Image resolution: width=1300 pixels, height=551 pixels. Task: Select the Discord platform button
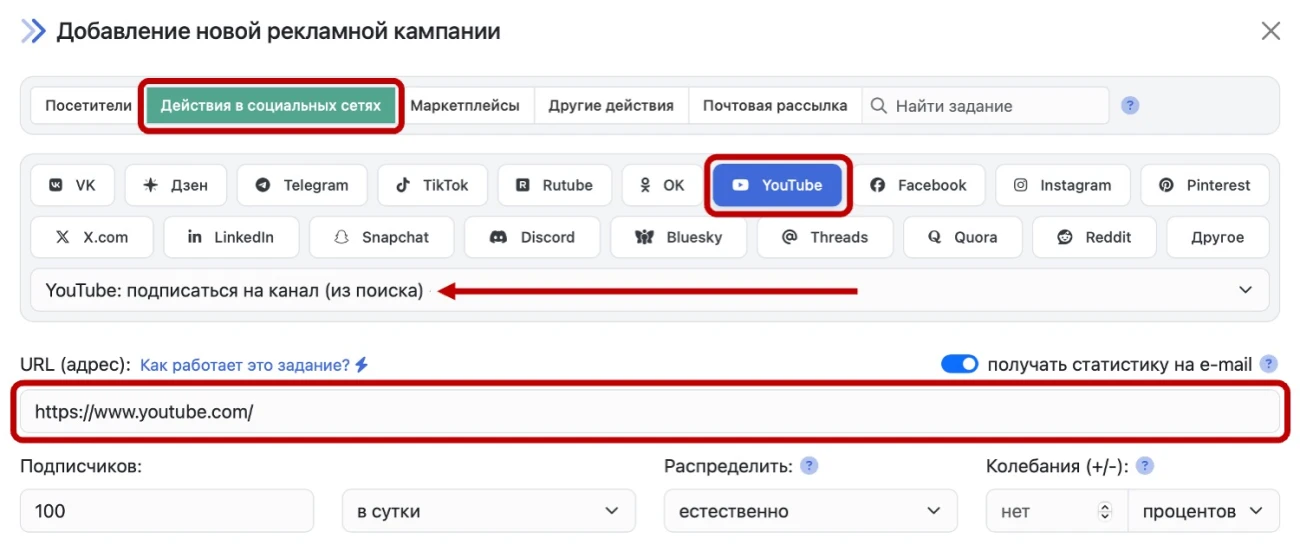click(532, 237)
